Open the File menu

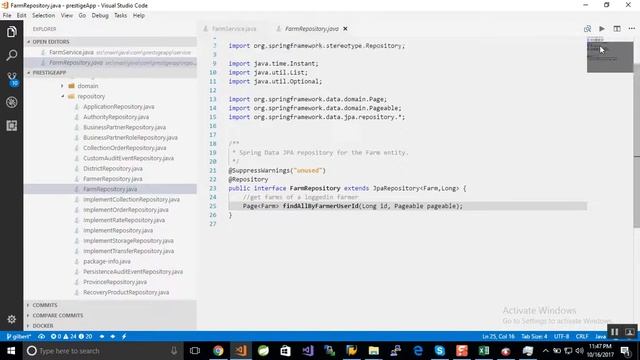(7, 16)
